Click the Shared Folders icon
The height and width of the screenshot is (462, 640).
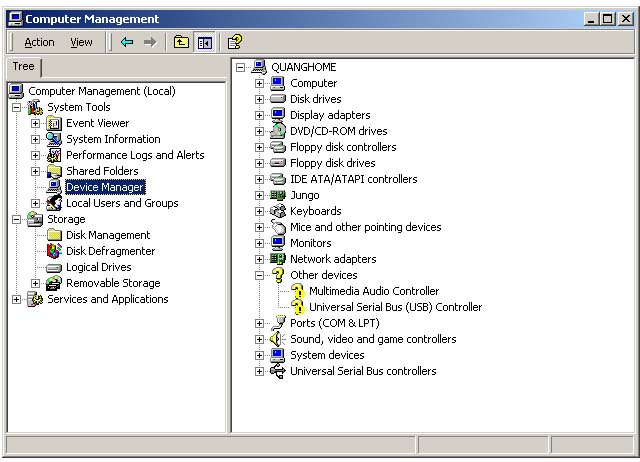[x=54, y=171]
